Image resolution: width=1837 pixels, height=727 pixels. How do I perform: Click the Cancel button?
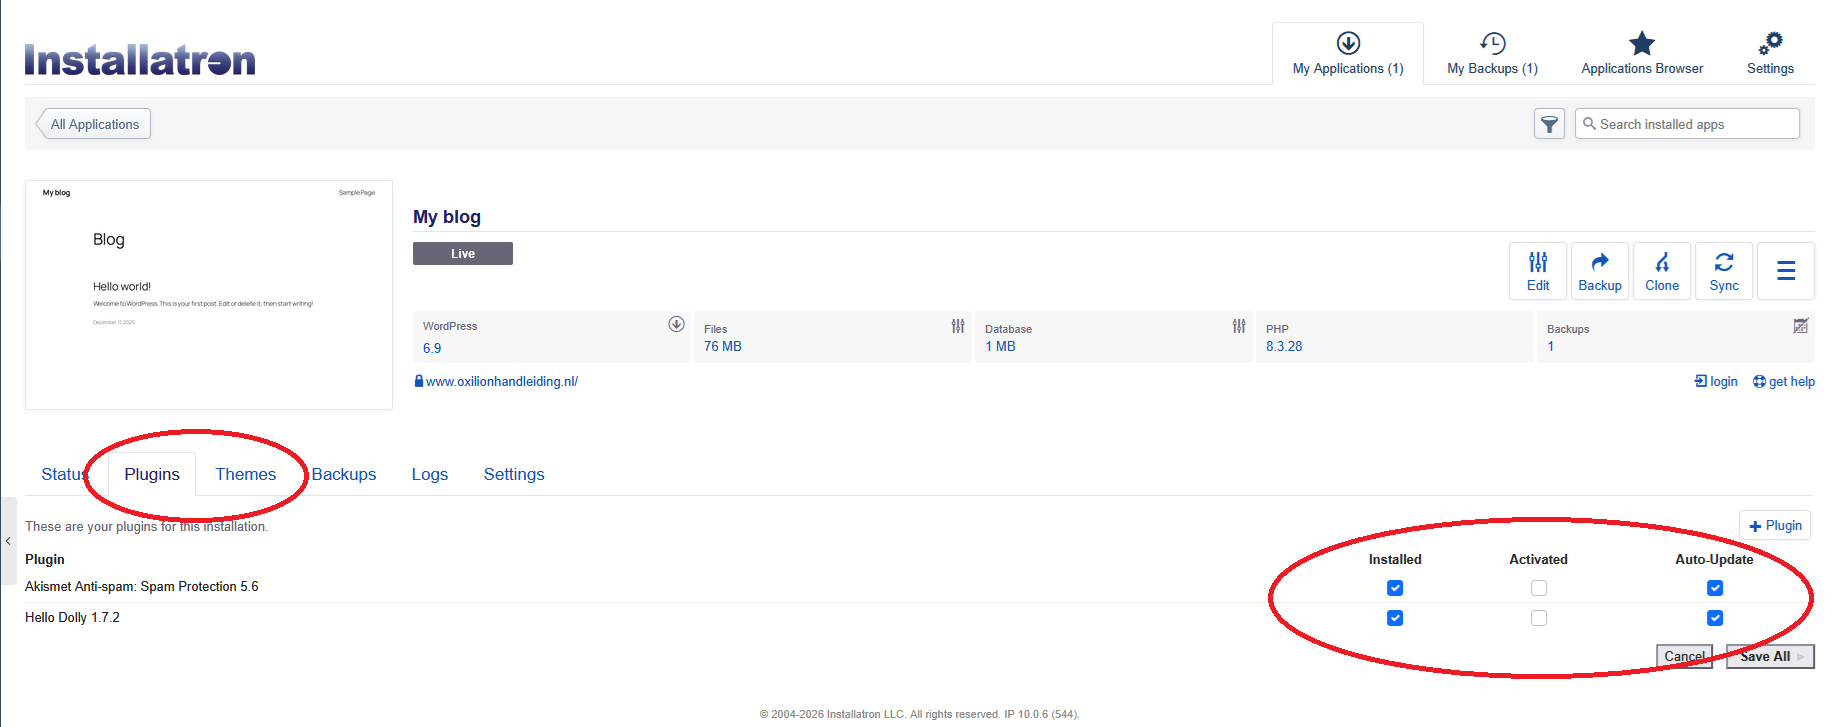pos(1685,656)
